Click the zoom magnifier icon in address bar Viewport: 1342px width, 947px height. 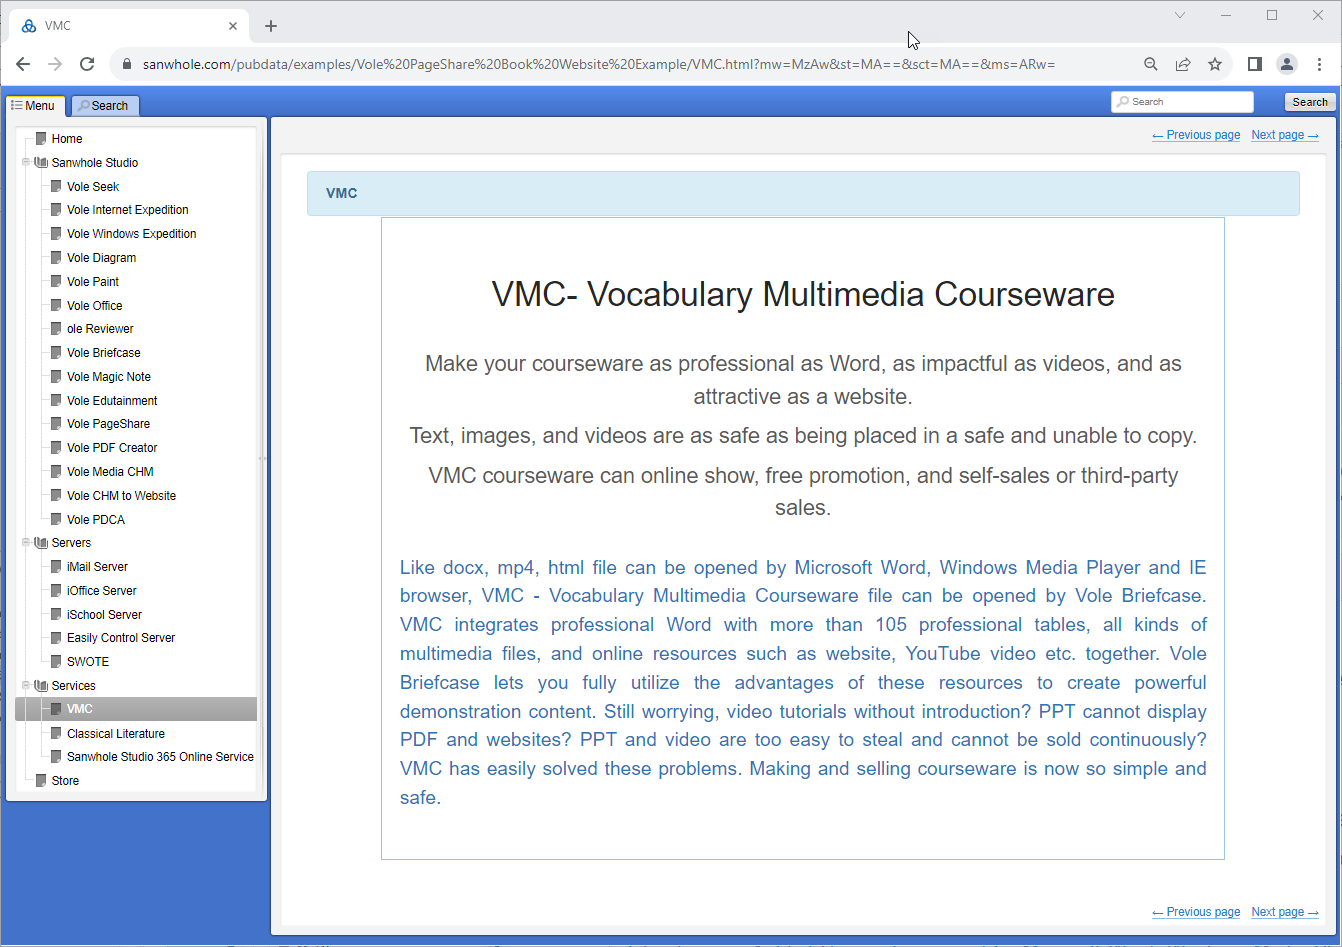(1151, 64)
